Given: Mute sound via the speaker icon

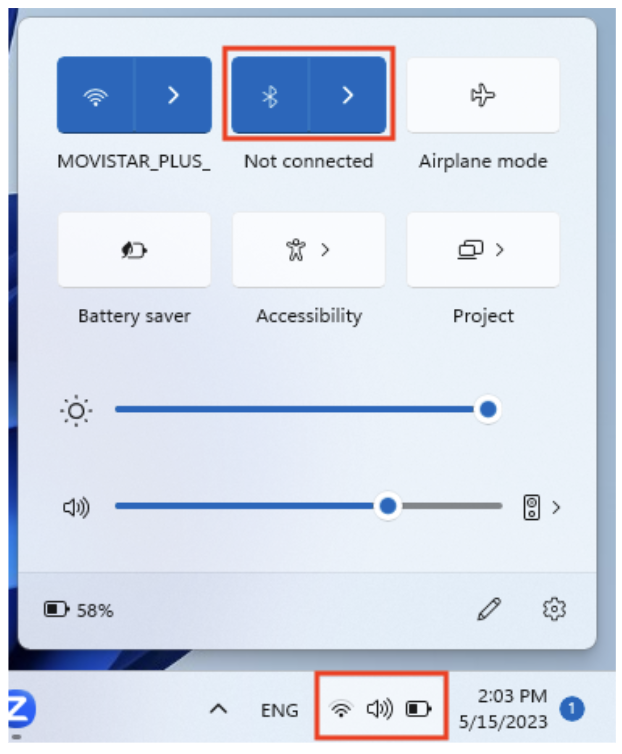Looking at the screenshot, I should click(76, 507).
